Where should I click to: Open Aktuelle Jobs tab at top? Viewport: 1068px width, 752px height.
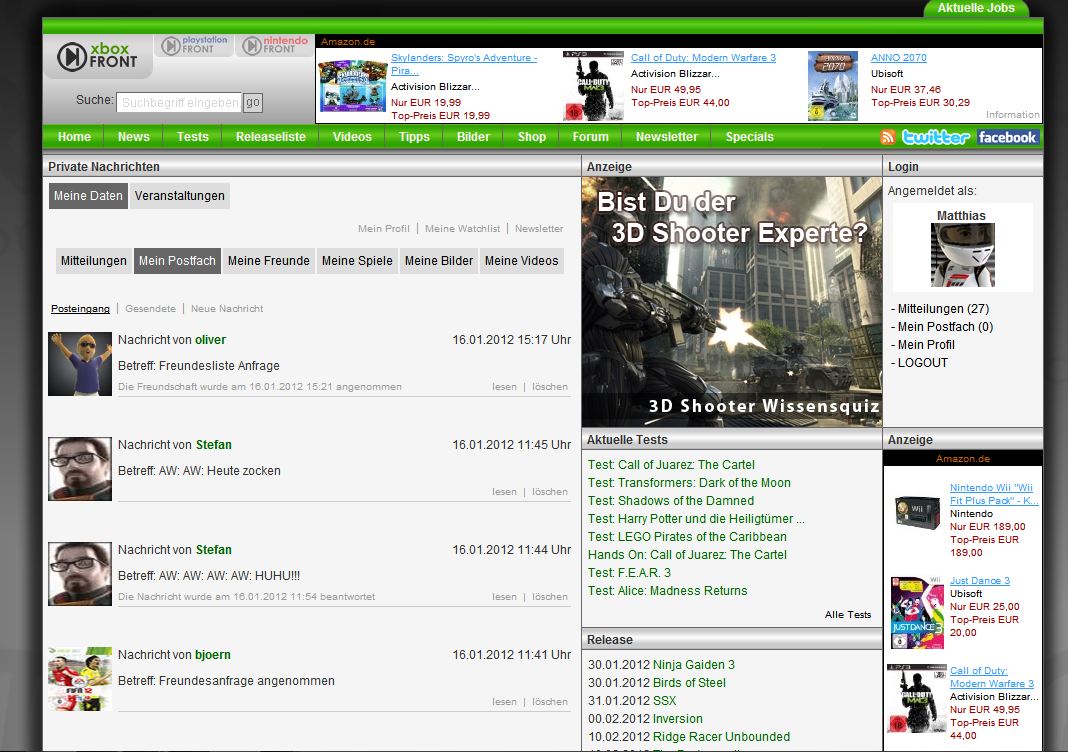[x=975, y=8]
